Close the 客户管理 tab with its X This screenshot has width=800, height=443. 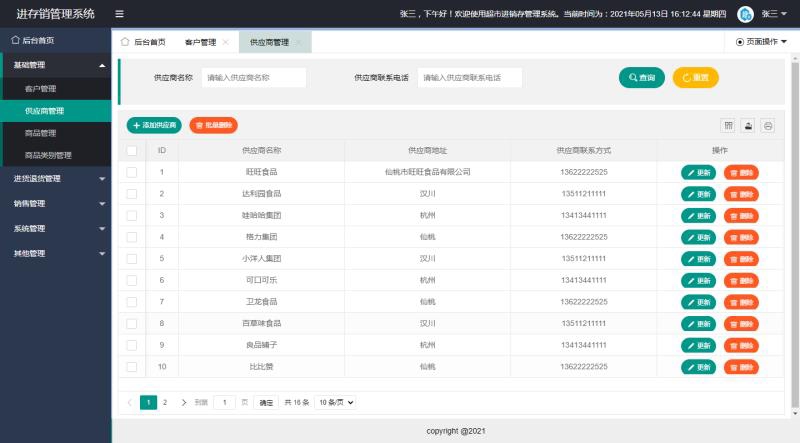(x=225, y=42)
